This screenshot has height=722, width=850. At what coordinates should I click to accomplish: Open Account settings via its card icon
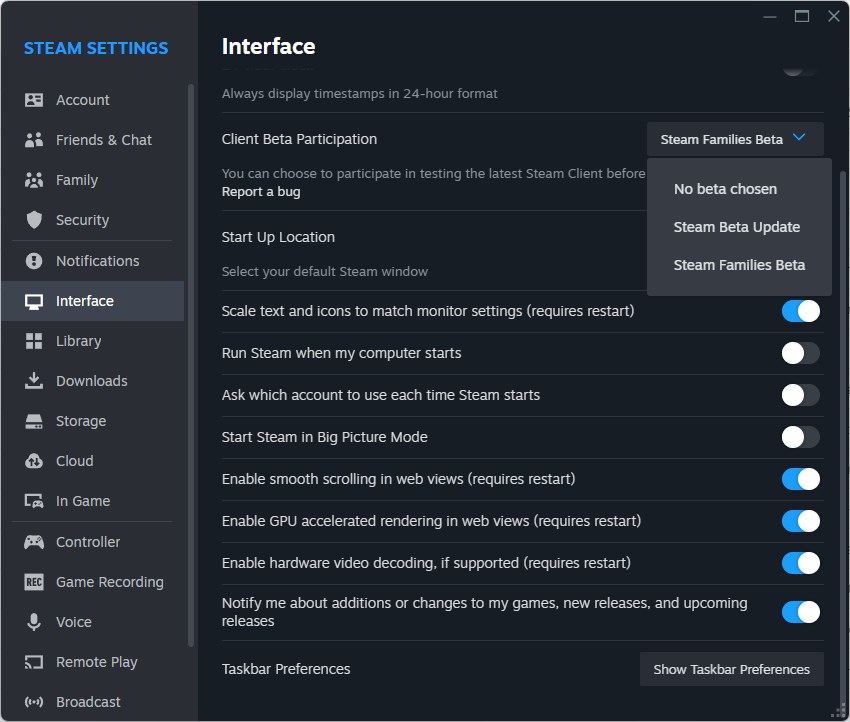point(34,100)
